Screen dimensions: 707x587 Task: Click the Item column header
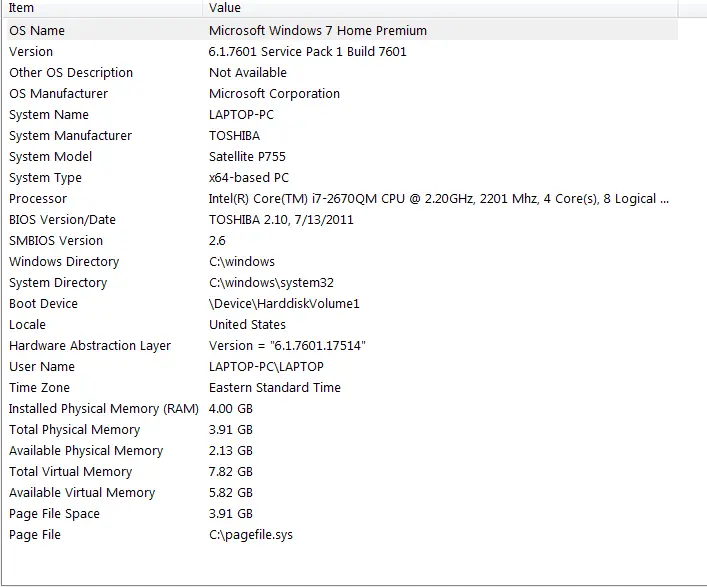(103, 8)
